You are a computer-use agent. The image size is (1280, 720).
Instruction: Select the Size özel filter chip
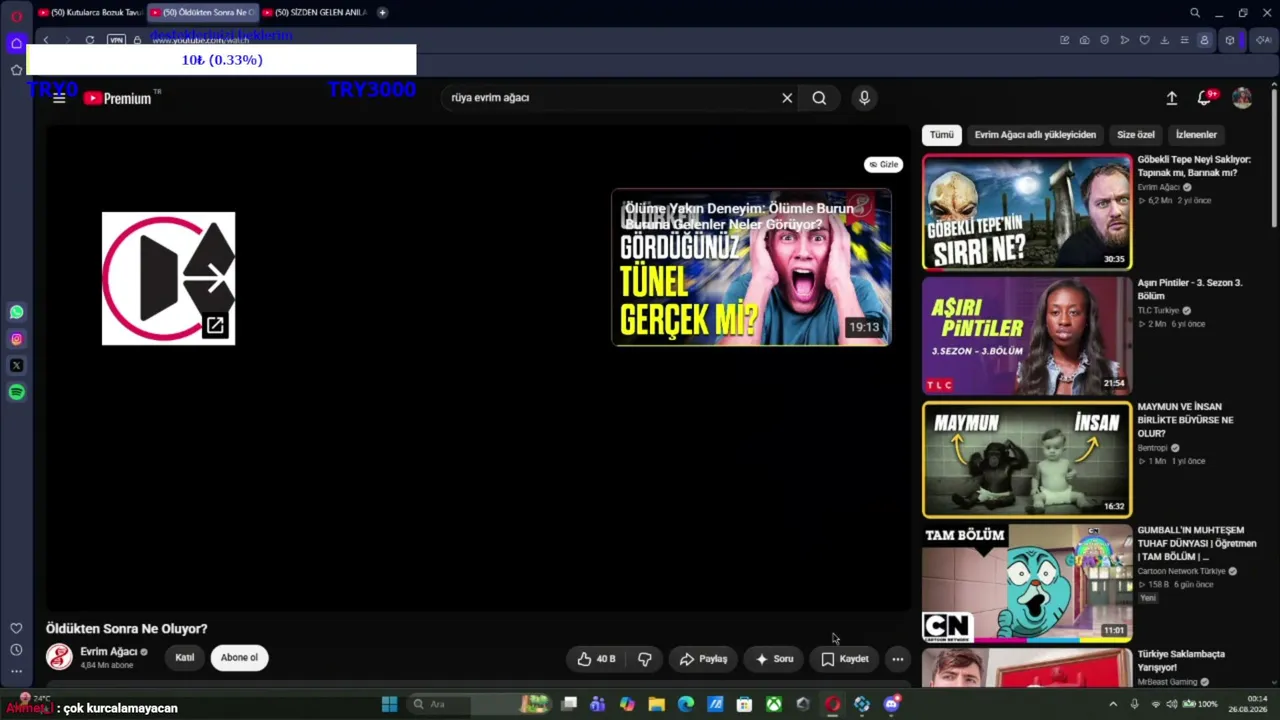point(1136,135)
